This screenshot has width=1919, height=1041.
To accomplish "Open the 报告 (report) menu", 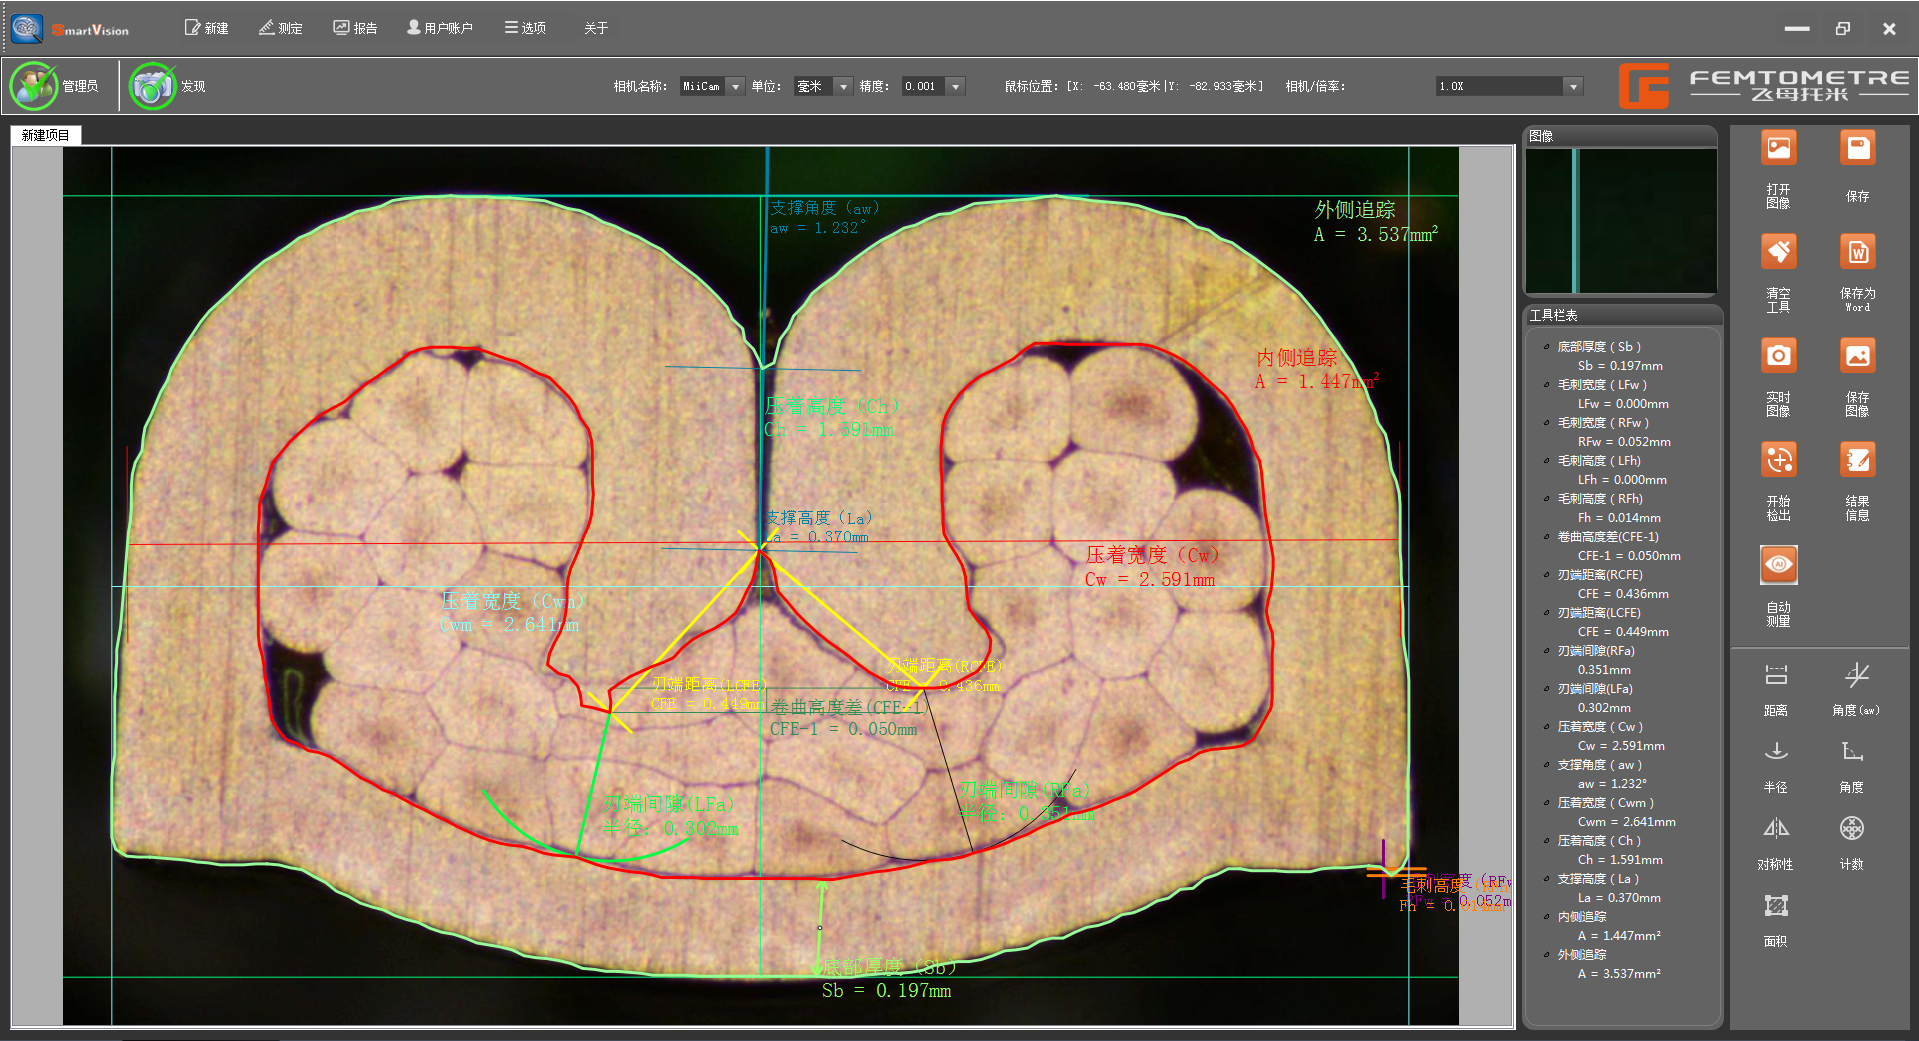I will (355, 28).
